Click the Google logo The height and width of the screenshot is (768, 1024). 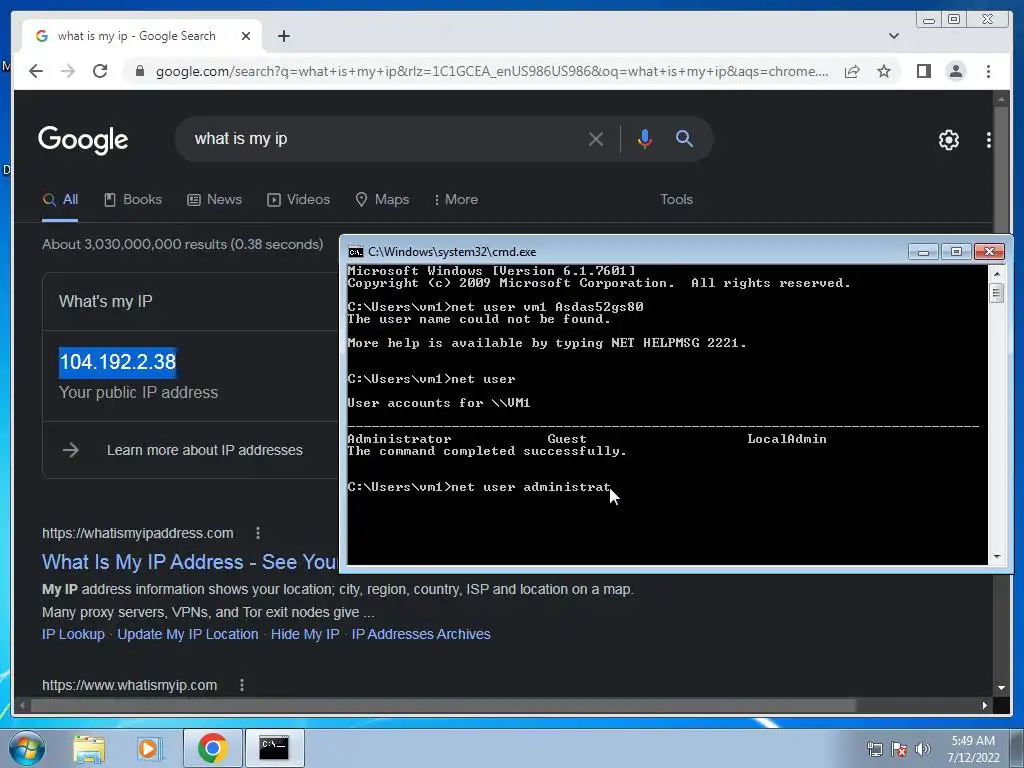[83, 139]
